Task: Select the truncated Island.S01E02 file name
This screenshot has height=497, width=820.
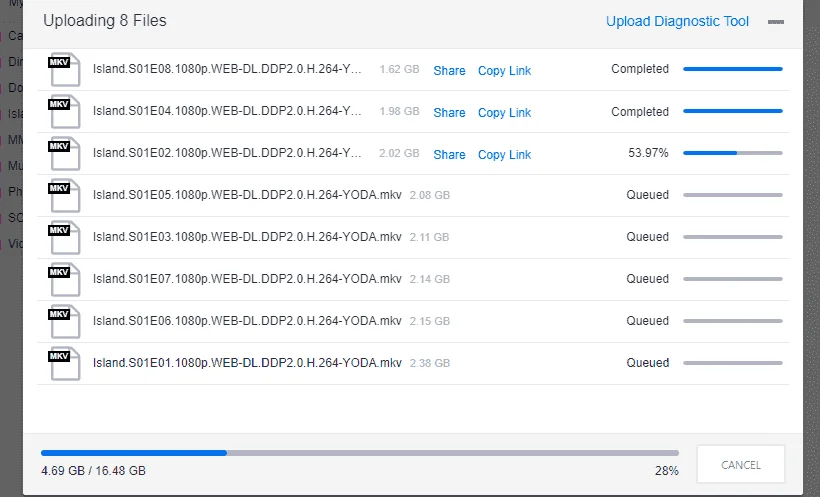Action: (x=227, y=153)
